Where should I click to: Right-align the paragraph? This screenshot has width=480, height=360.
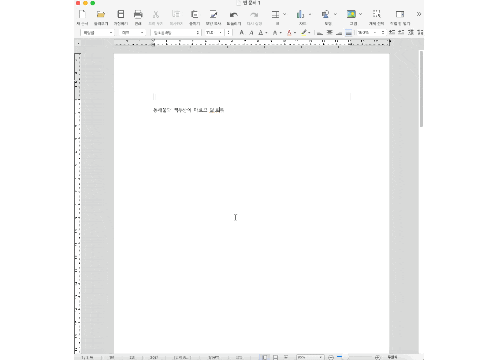click(339, 33)
